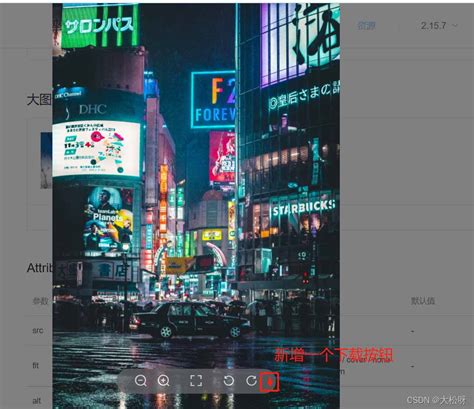Rotate the image clockwise

251,381
